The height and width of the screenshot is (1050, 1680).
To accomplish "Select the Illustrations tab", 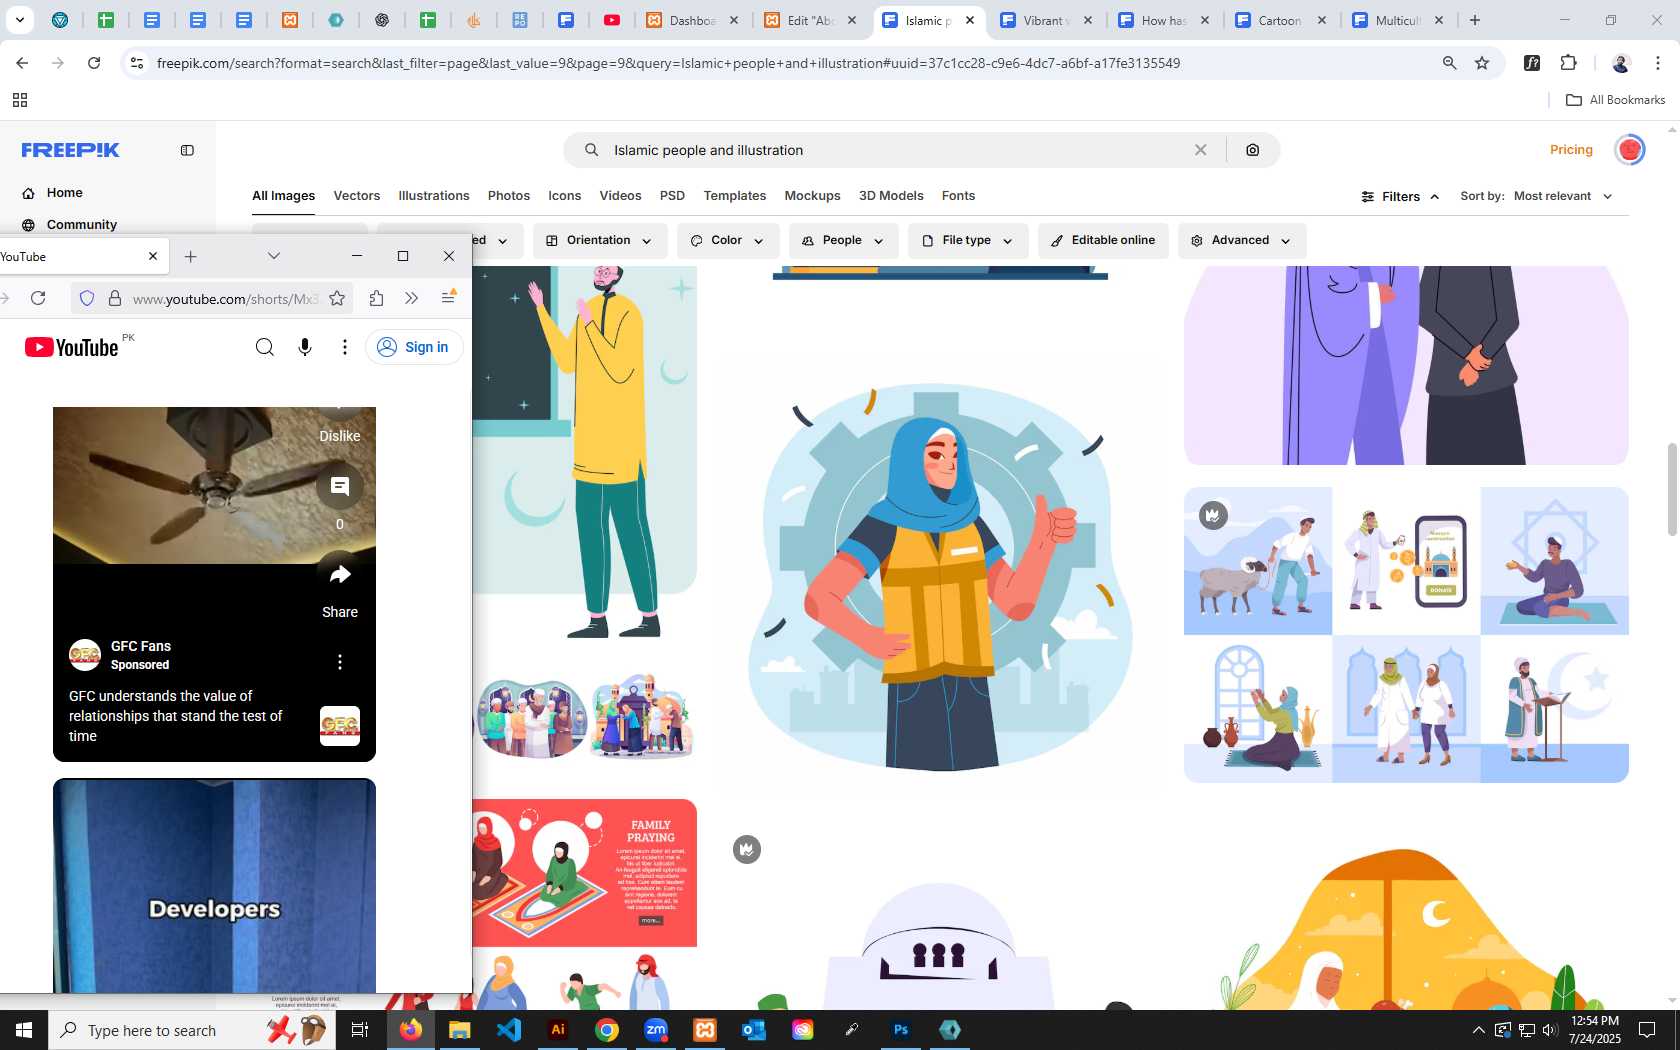I will [433, 196].
